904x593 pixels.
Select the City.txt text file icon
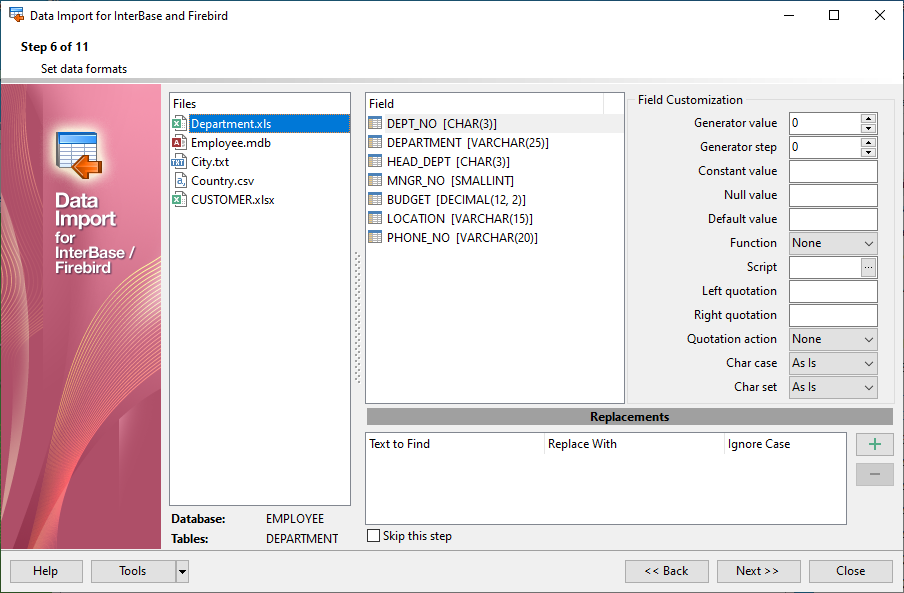click(x=179, y=162)
